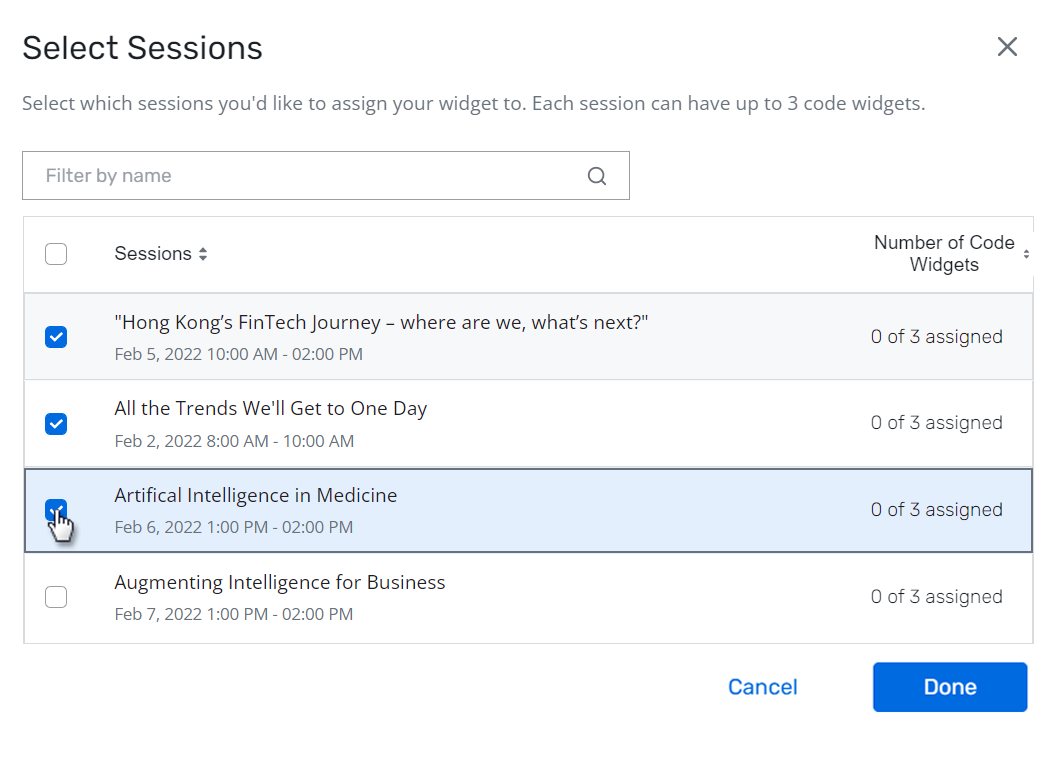Screen dimensions: 1061x772
Task: Click the Number of Code Widgets header text
Action: pyautogui.click(x=943, y=254)
